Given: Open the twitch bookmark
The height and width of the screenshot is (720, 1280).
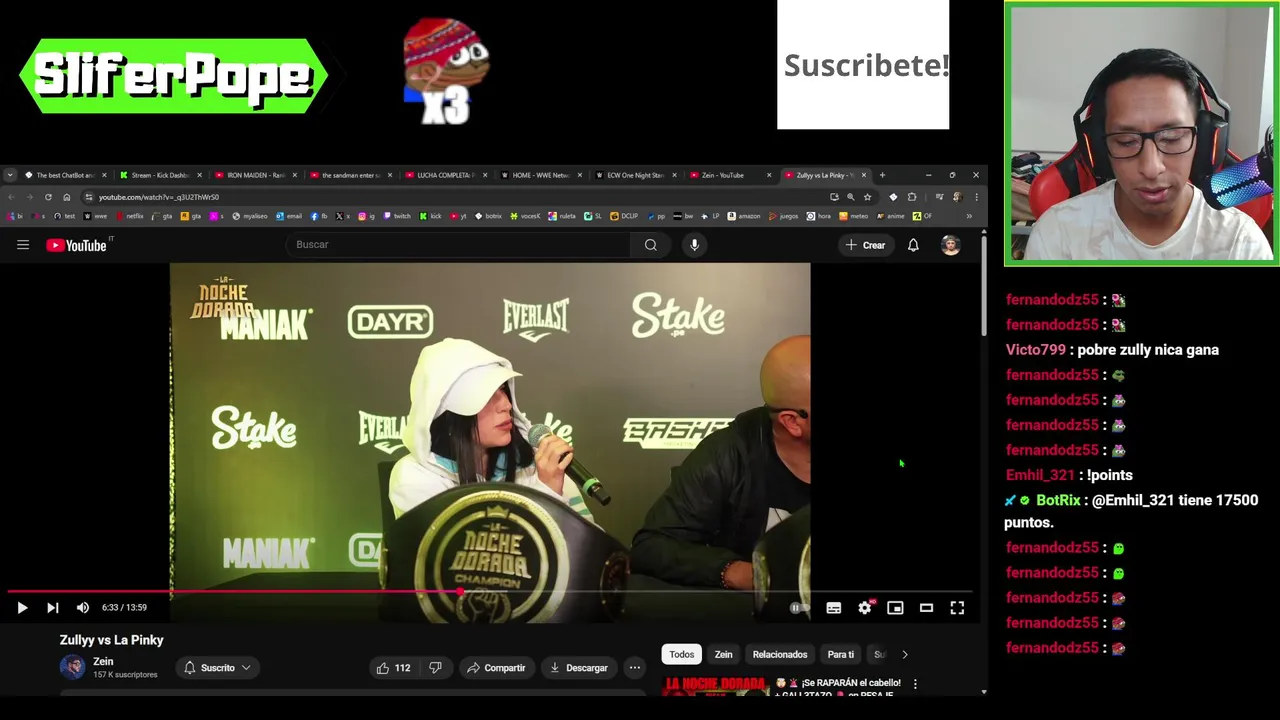Looking at the screenshot, I should [397, 216].
